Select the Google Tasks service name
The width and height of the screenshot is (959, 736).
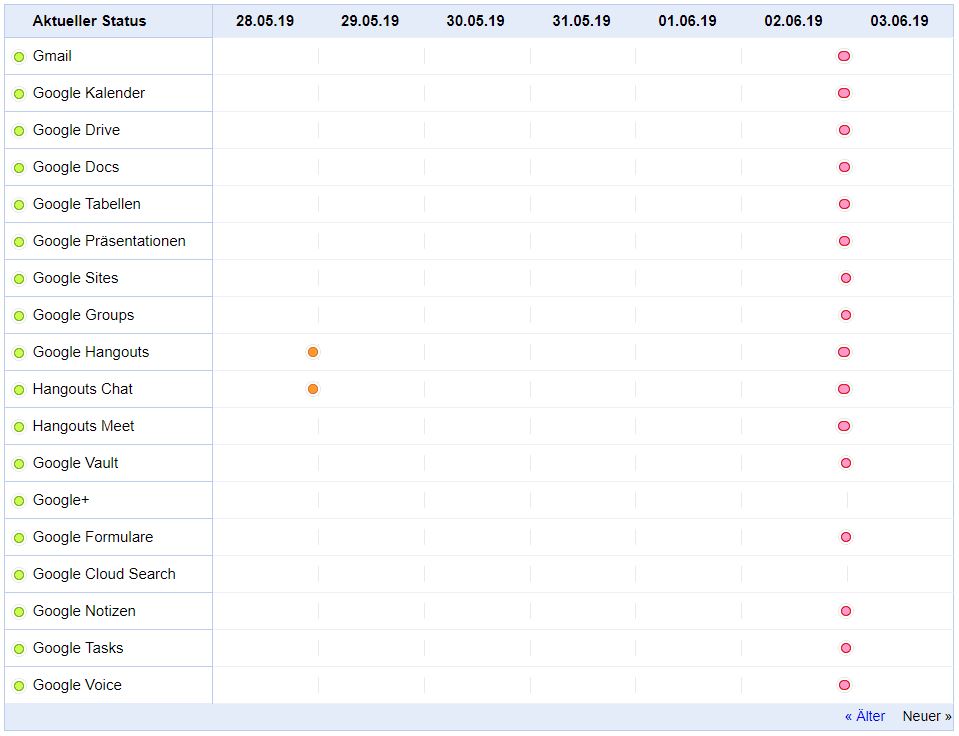point(78,648)
